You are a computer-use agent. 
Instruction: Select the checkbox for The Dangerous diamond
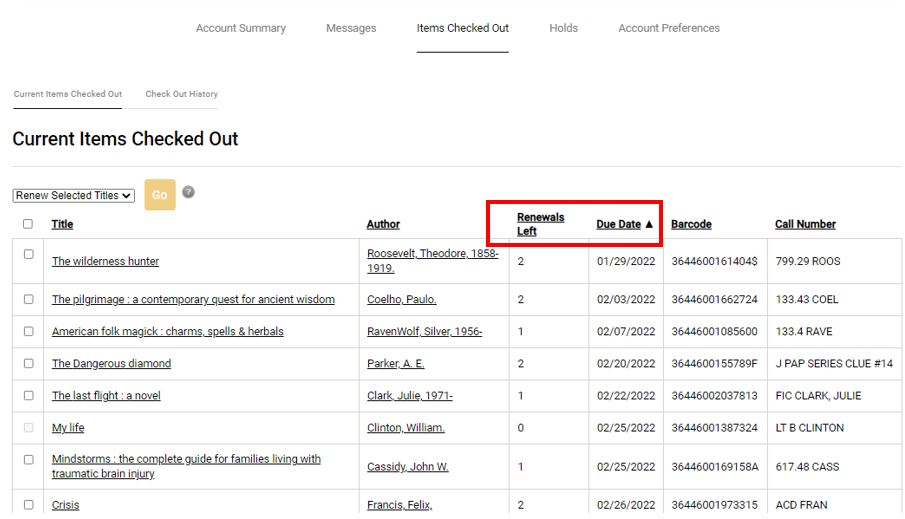pos(28,363)
